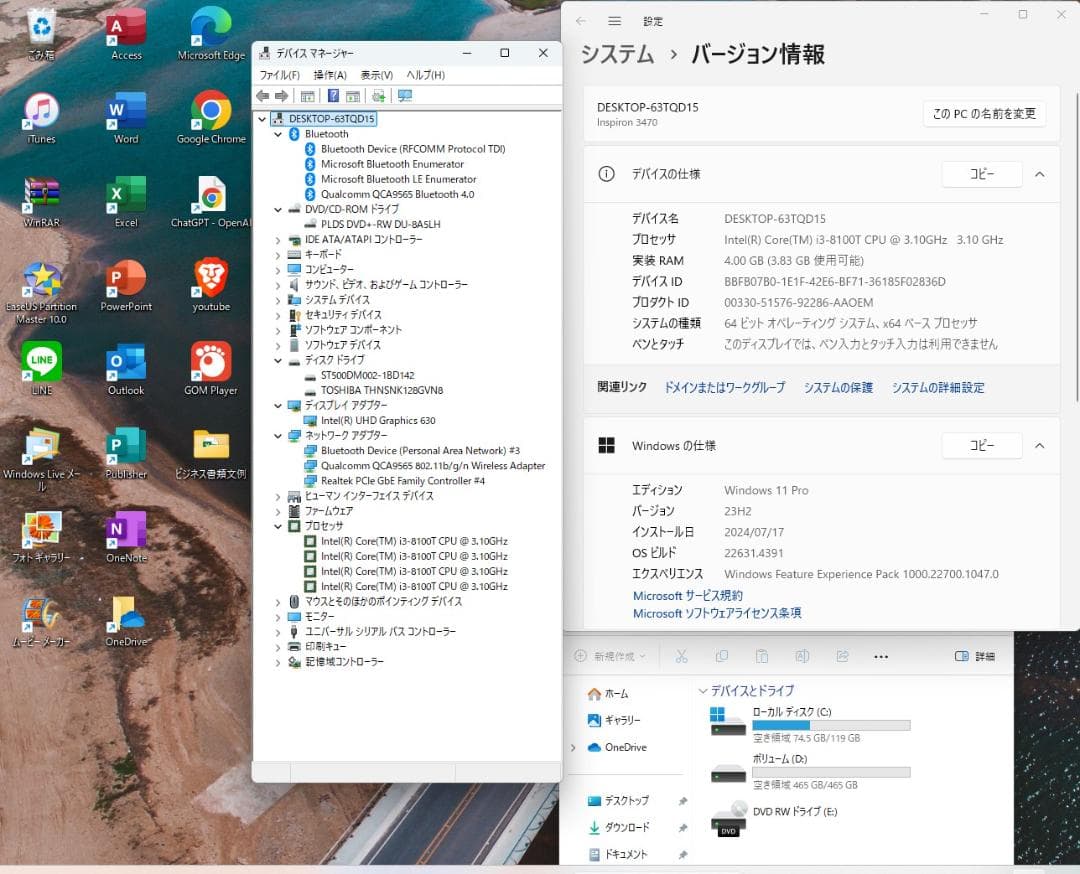
Task: Open the 表示(V) menu in Device Manager
Action: [x=375, y=74]
